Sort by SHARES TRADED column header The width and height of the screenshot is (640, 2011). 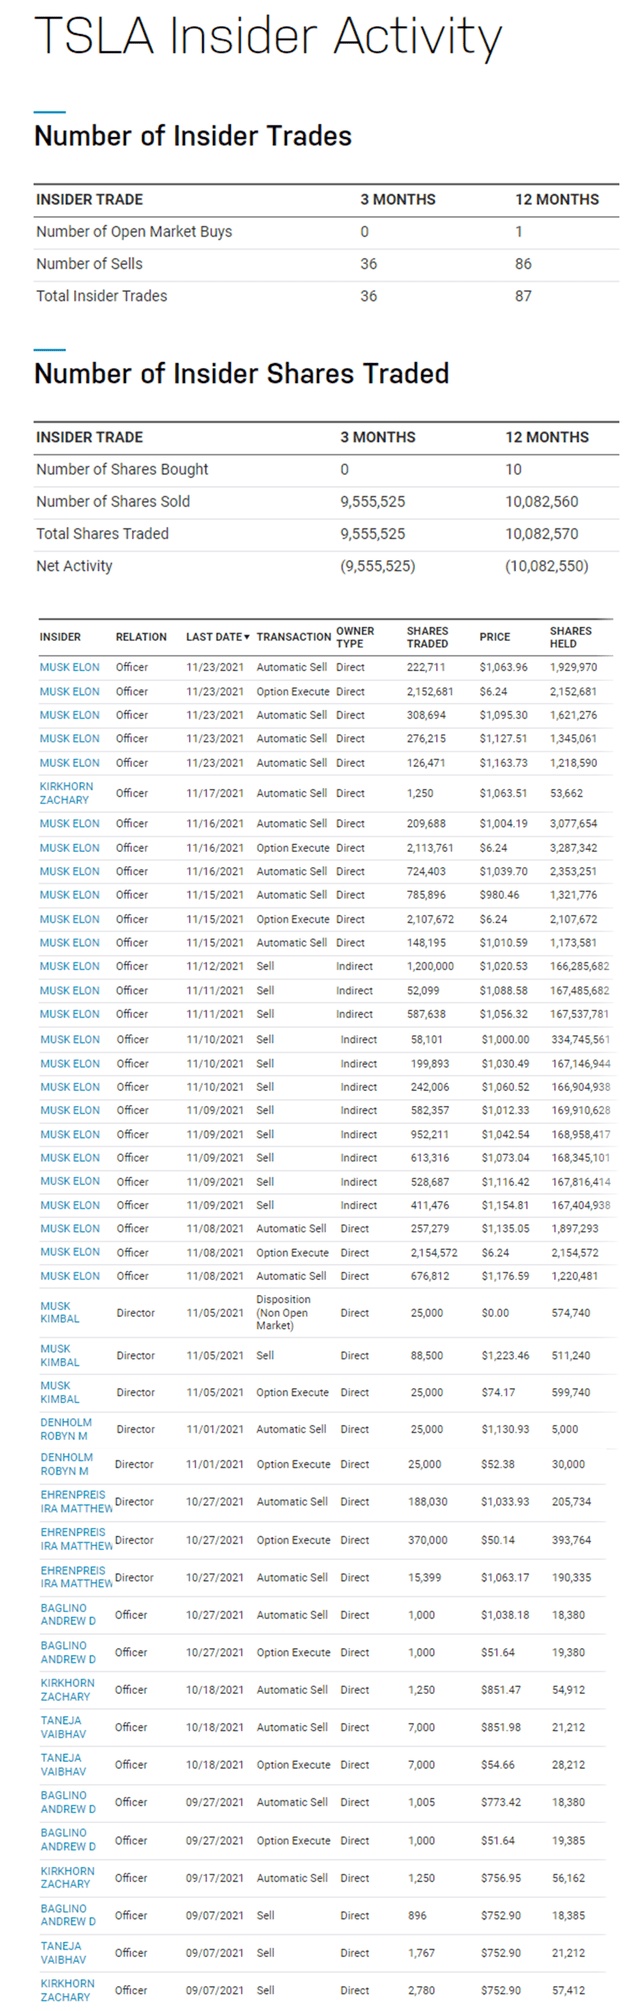point(427,637)
